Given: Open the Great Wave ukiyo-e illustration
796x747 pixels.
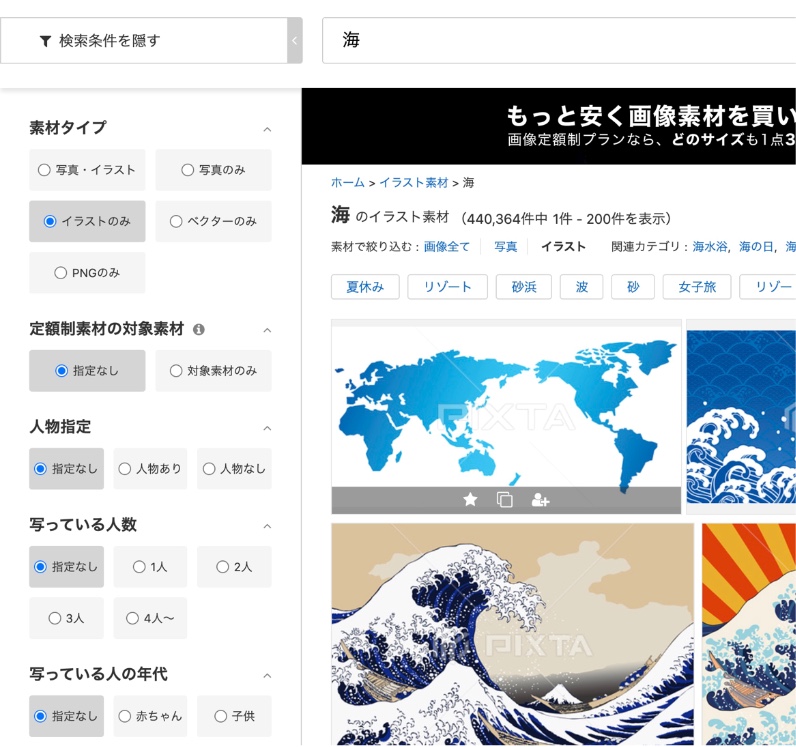Looking at the screenshot, I should pyautogui.click(x=512, y=635).
